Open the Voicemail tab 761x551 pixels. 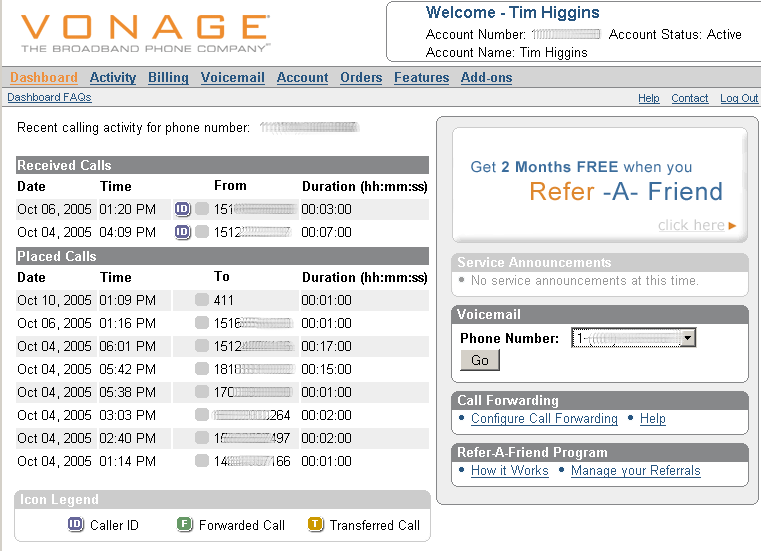click(x=232, y=78)
